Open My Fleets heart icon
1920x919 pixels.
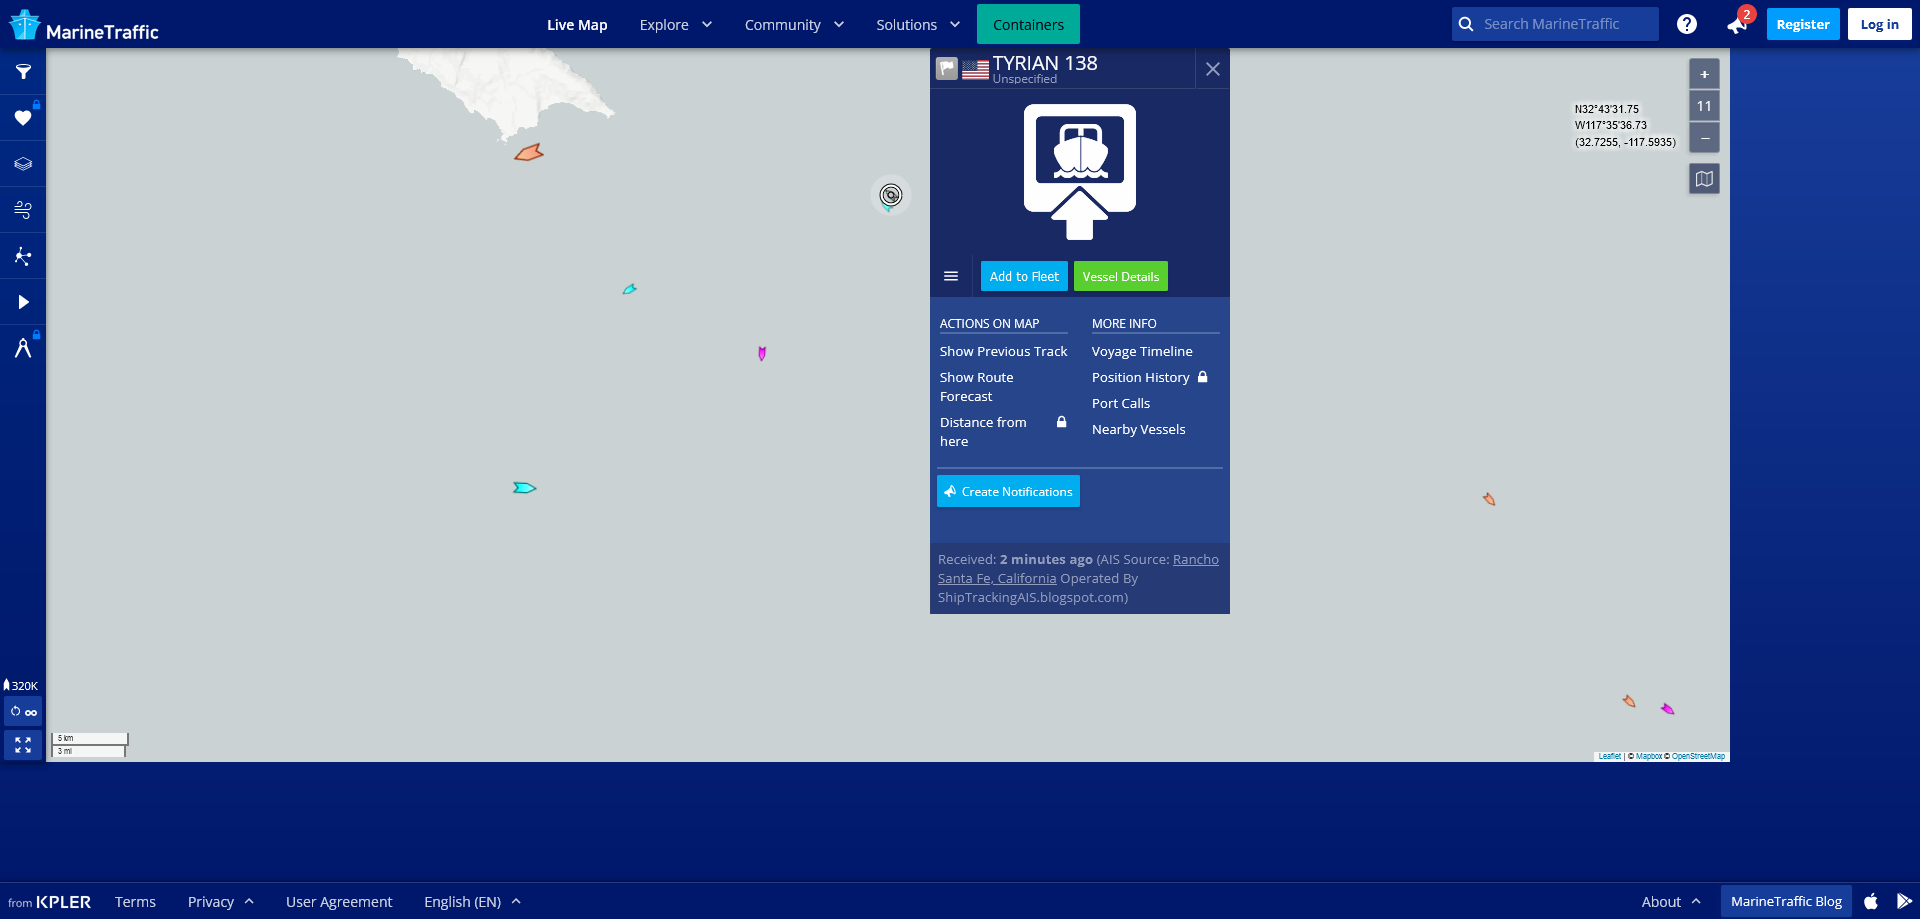click(23, 118)
